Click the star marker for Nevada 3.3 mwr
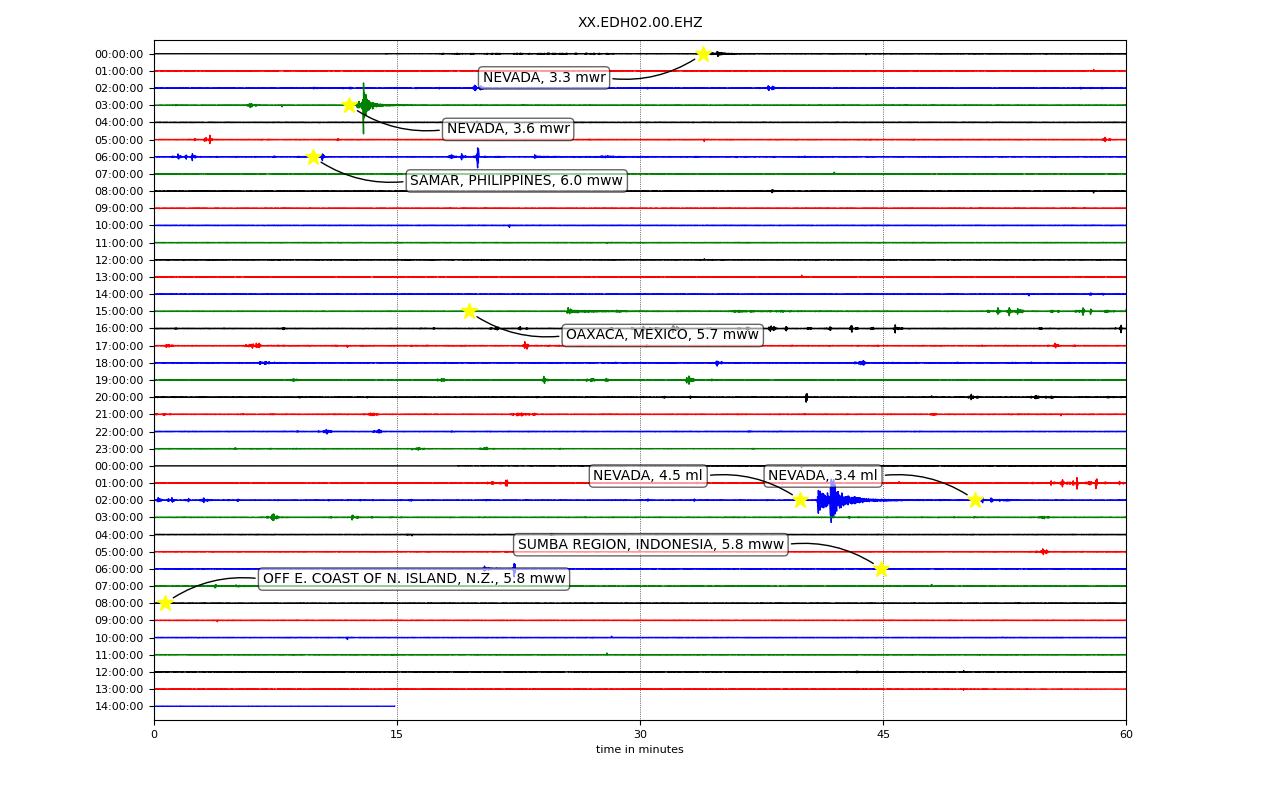Screen dimensions: 1280x800 (703, 54)
